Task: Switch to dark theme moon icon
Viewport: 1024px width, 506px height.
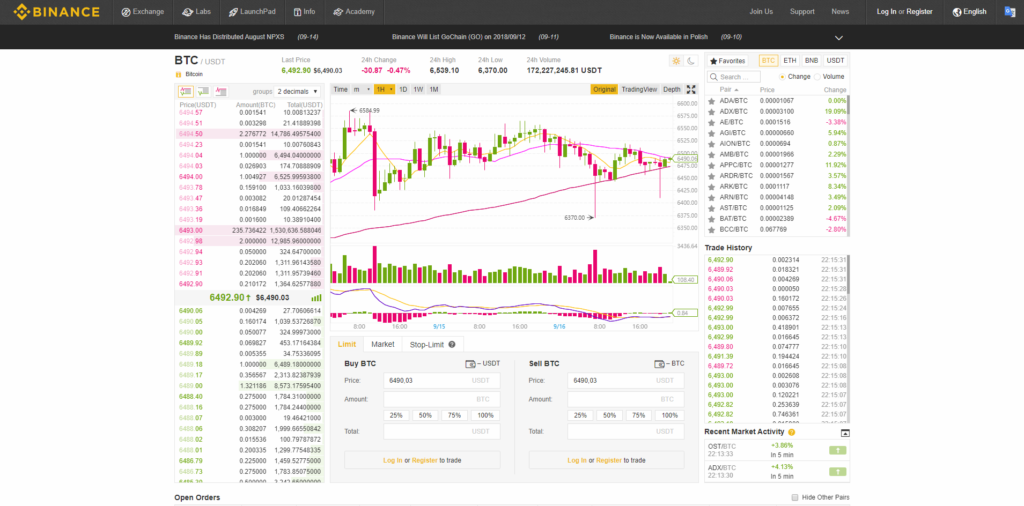Action: click(x=691, y=61)
